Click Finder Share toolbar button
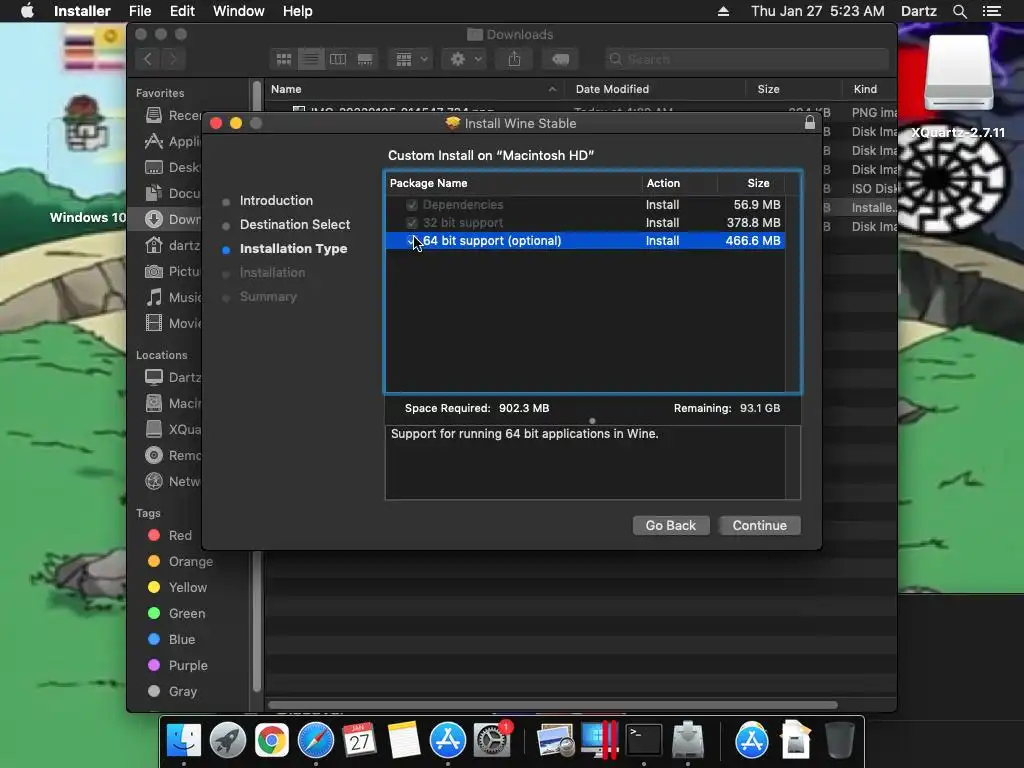Screen dimensions: 1024x768 pyautogui.click(x=515, y=59)
